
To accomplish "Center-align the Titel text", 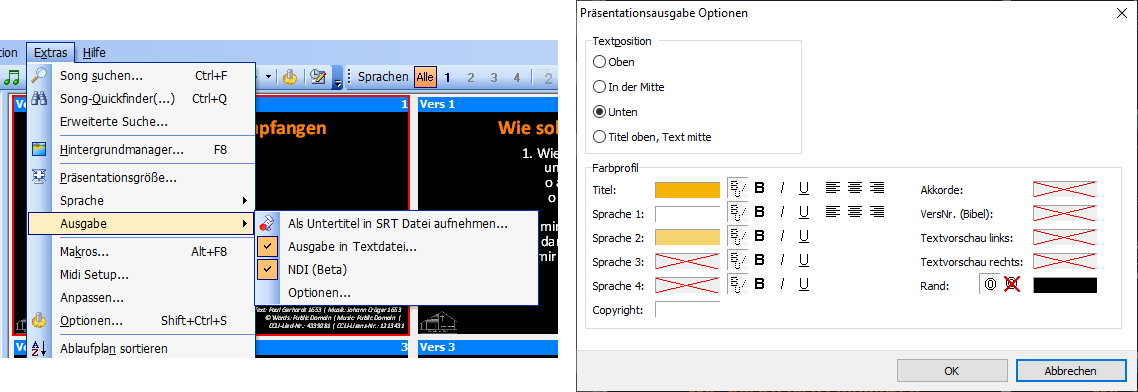I will (x=855, y=188).
